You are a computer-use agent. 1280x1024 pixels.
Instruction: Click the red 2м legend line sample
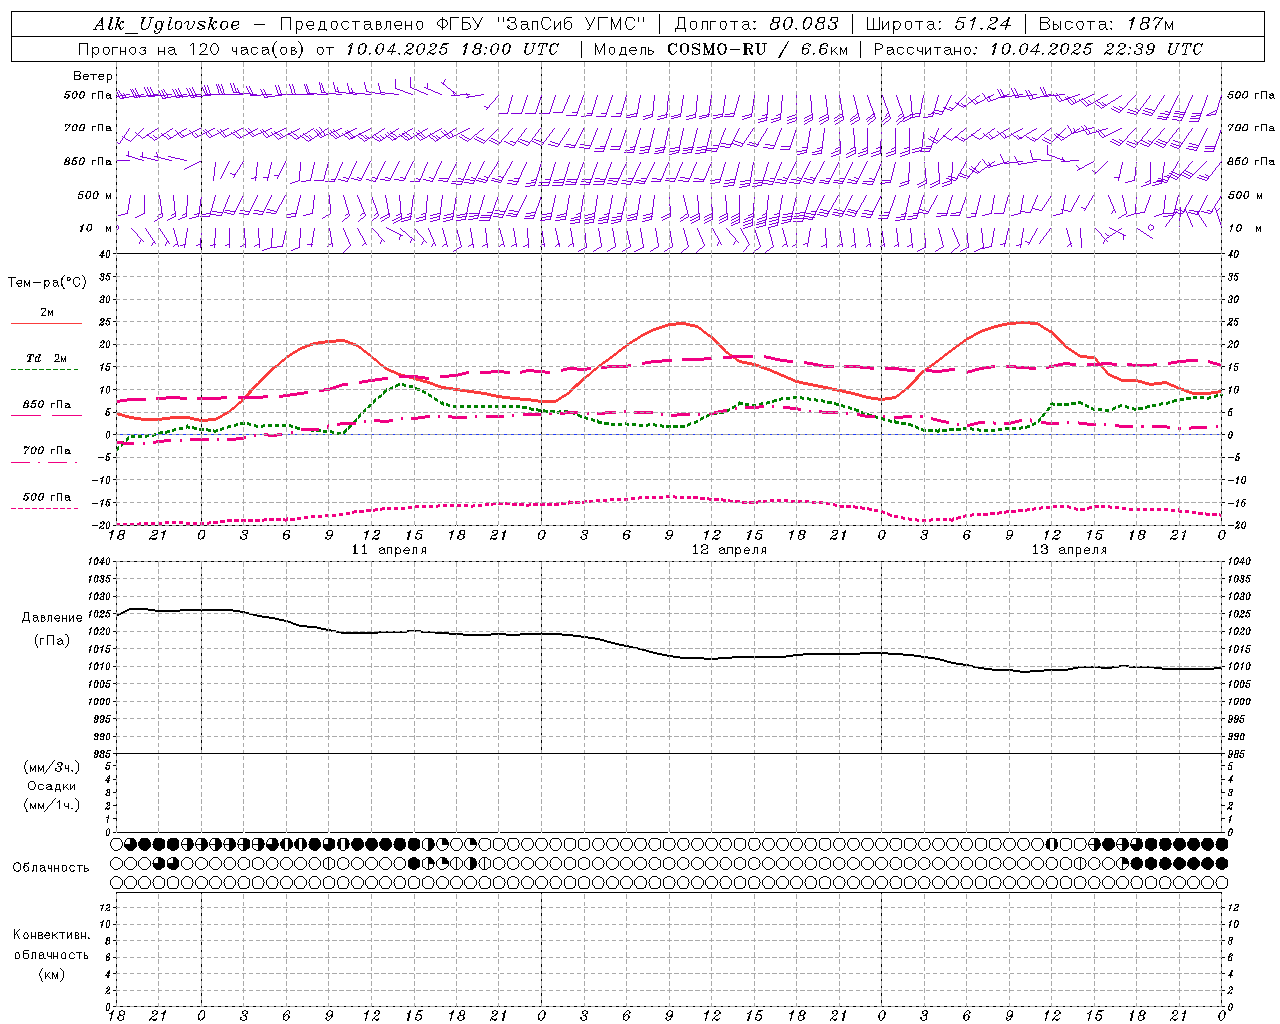46,323
